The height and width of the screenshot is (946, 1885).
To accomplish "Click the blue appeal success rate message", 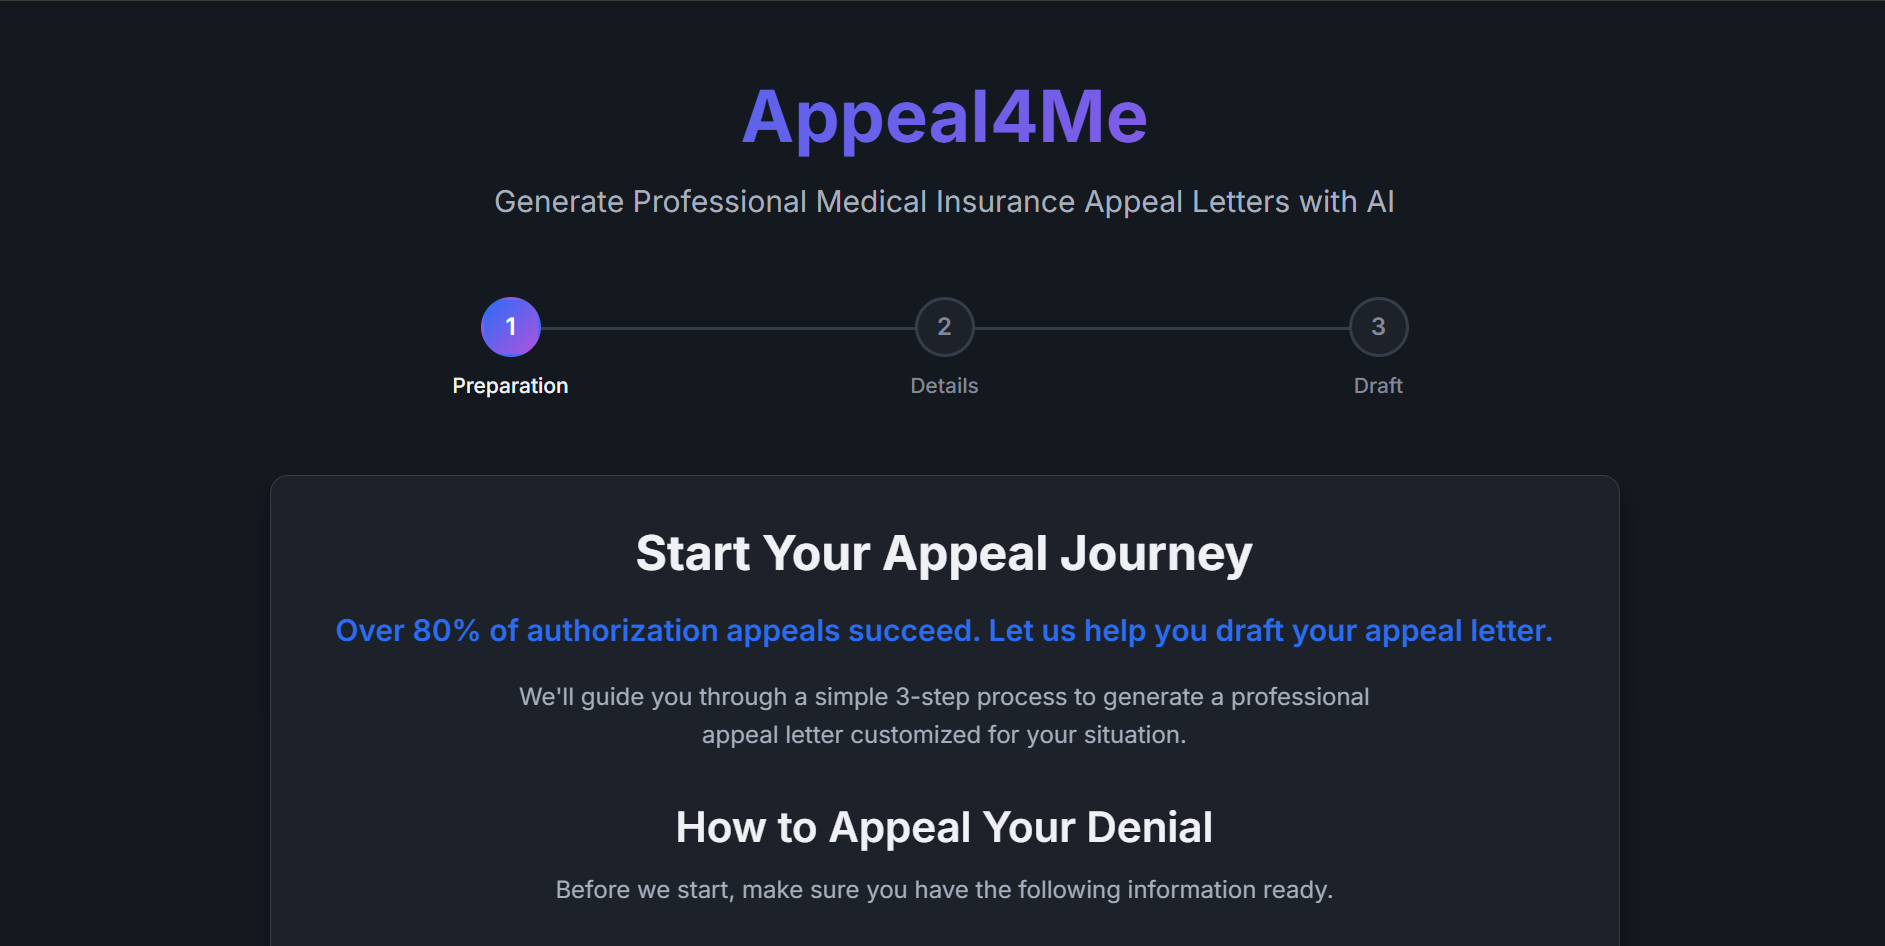I will [944, 631].
